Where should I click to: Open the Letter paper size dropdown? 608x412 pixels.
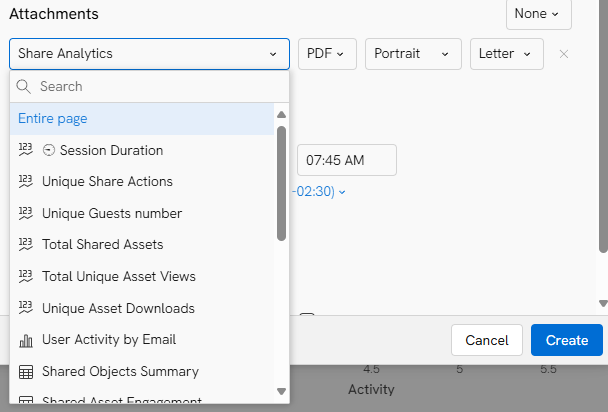507,54
